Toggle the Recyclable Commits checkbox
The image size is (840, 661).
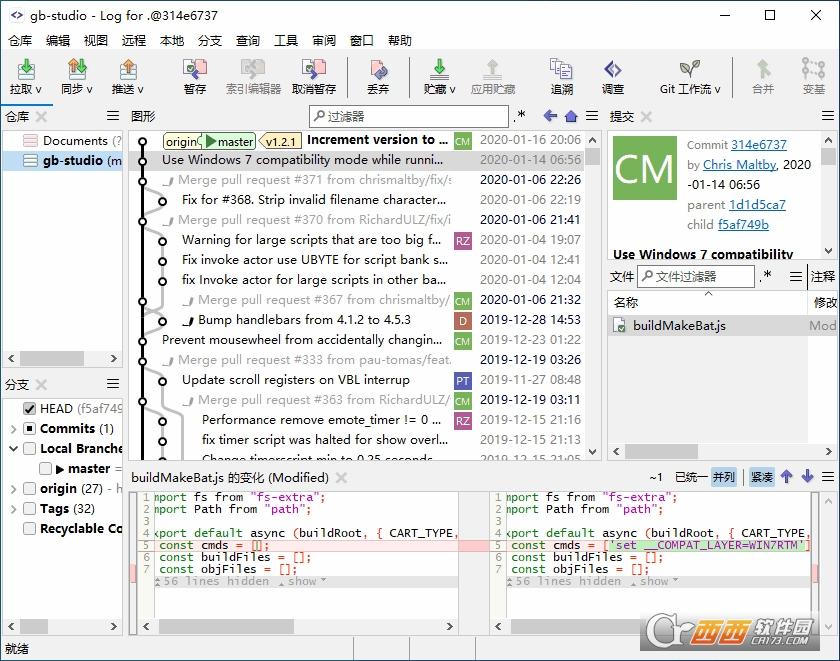tap(29, 529)
